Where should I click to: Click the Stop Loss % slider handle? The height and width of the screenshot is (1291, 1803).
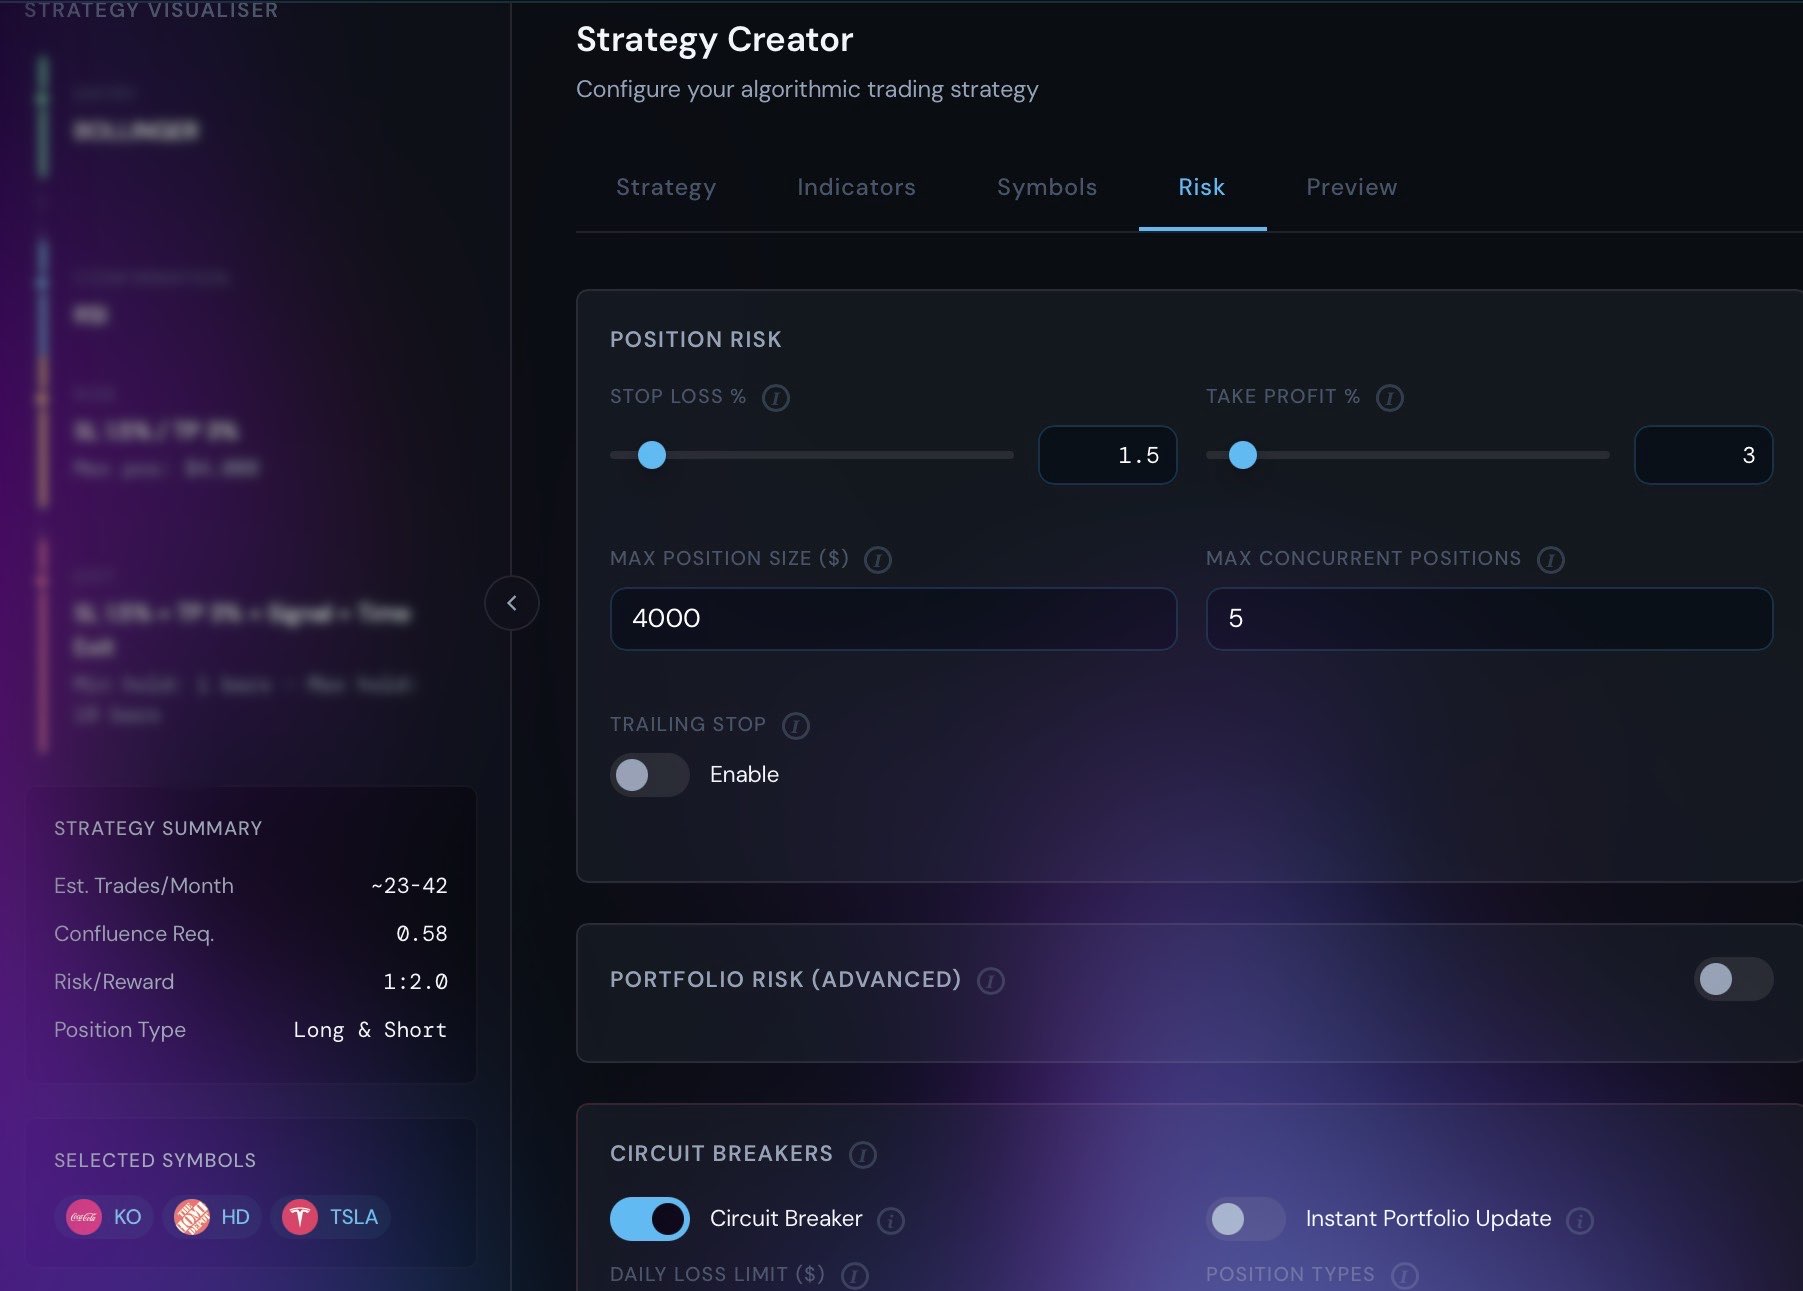tap(652, 455)
